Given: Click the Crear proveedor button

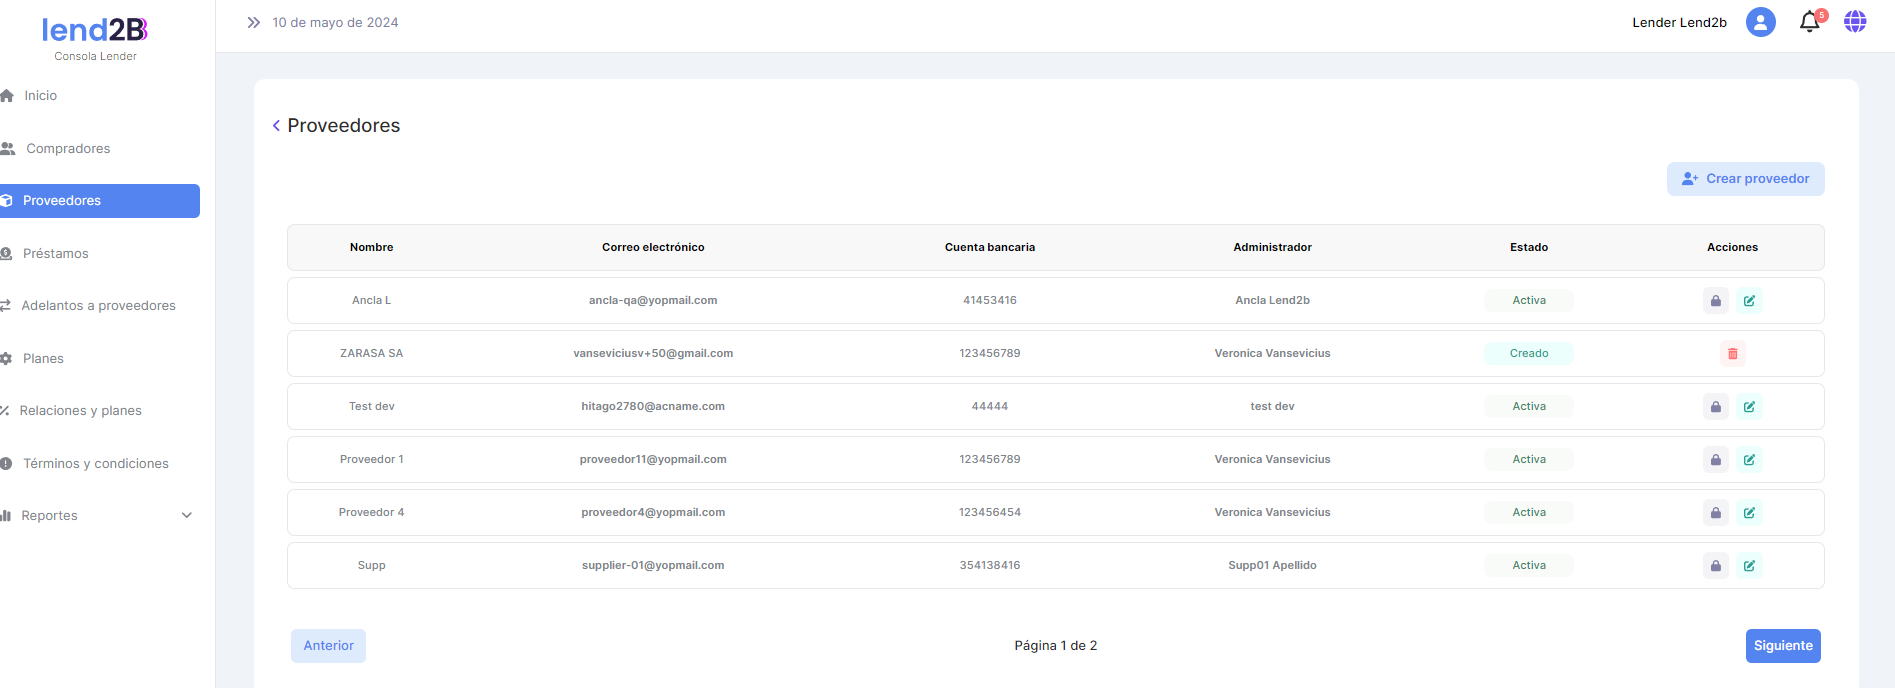Looking at the screenshot, I should point(1745,179).
